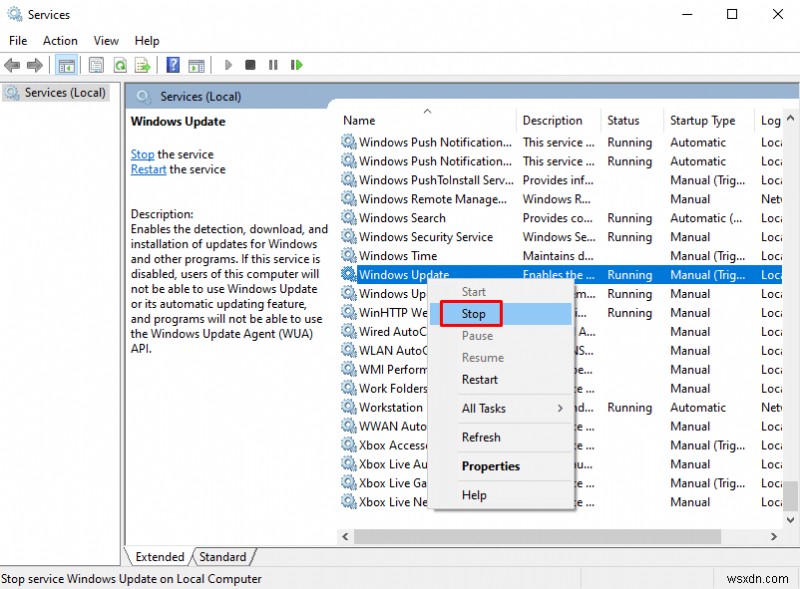
Task: Click gear icon of Workstation service
Action: [x=348, y=407]
